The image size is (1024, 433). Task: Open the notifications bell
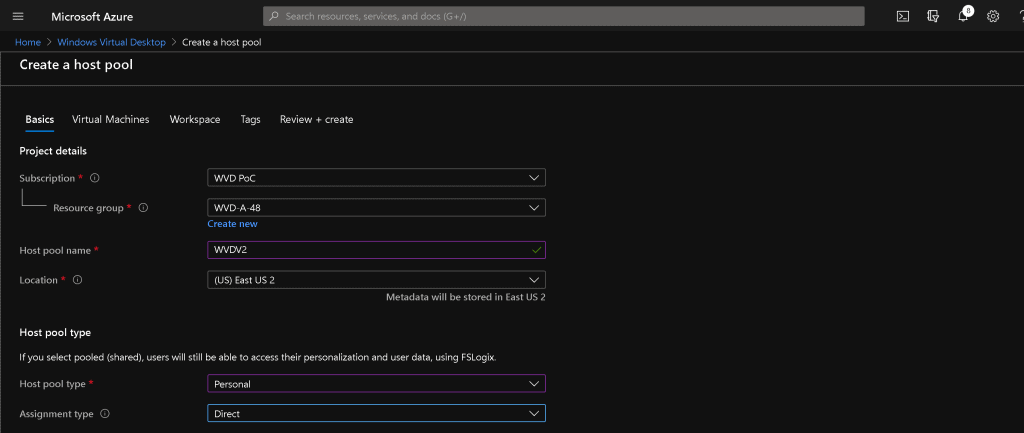pyautogui.click(x=963, y=16)
